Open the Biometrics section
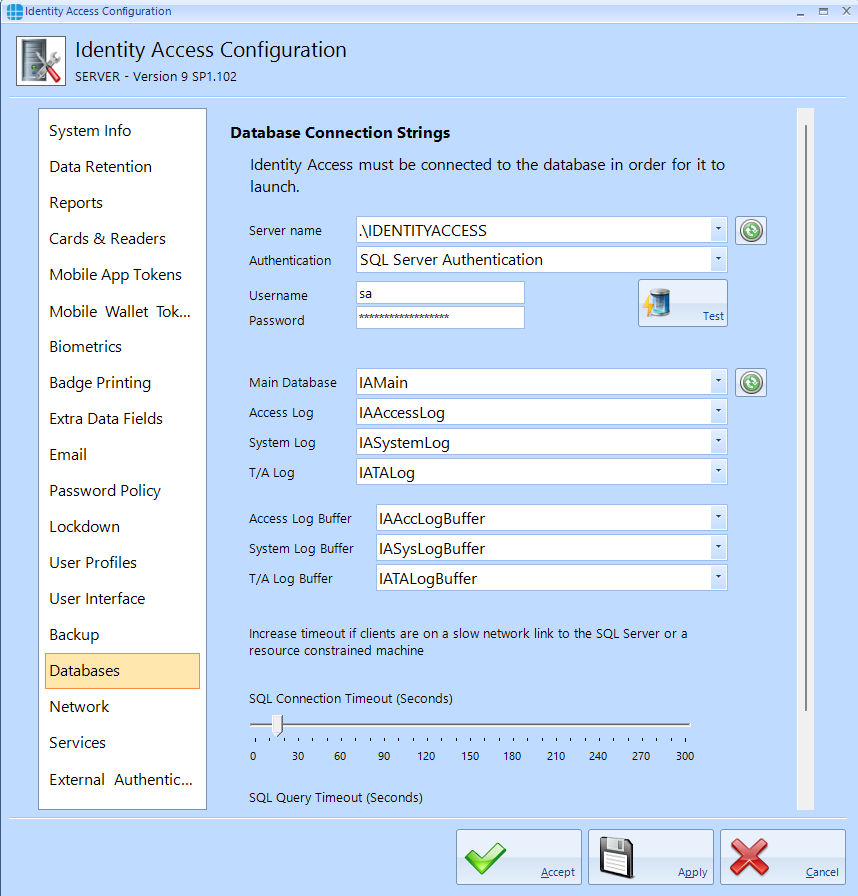The height and width of the screenshot is (896, 858). point(122,347)
